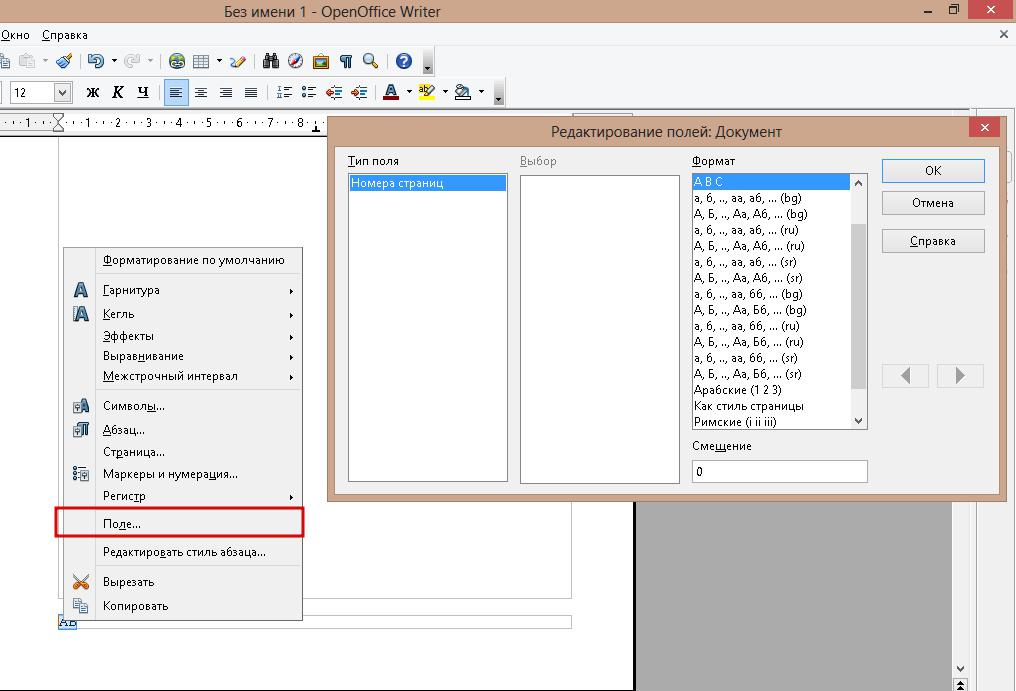Select format Как стиль страницы
The width and height of the screenshot is (1016, 691).
pyautogui.click(x=771, y=406)
